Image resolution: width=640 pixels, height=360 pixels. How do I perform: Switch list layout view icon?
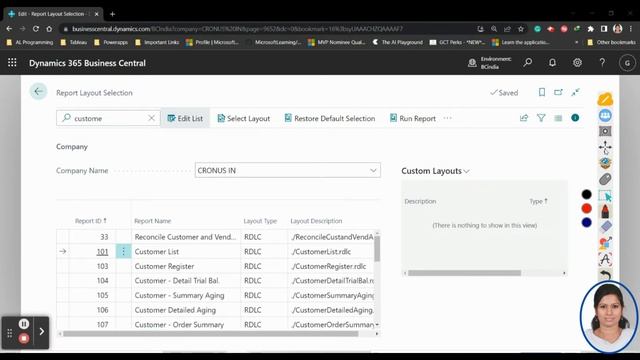click(558, 118)
